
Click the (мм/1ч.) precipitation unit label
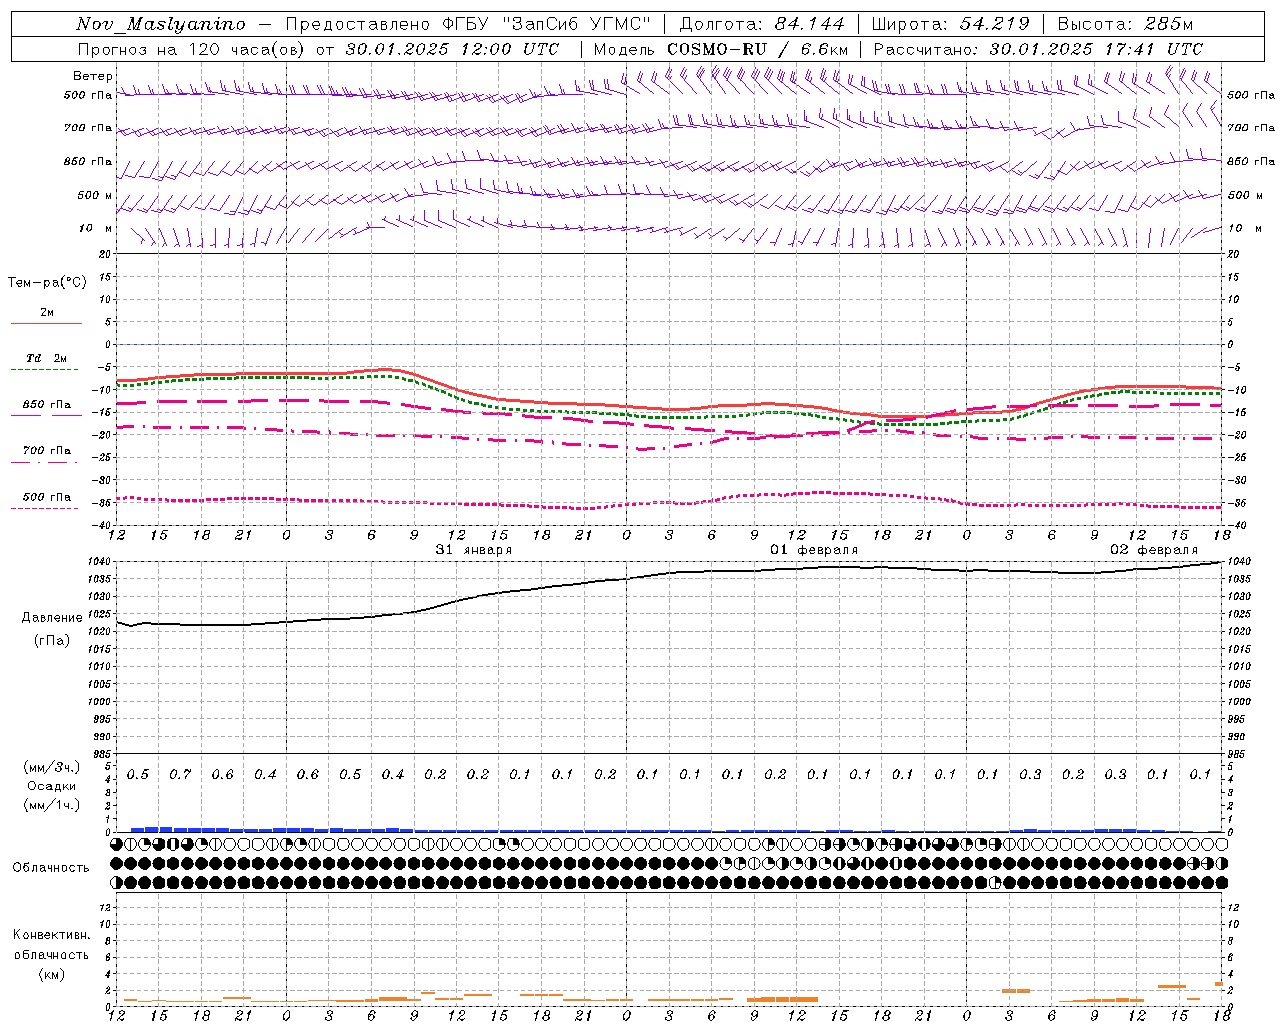pos(52,805)
